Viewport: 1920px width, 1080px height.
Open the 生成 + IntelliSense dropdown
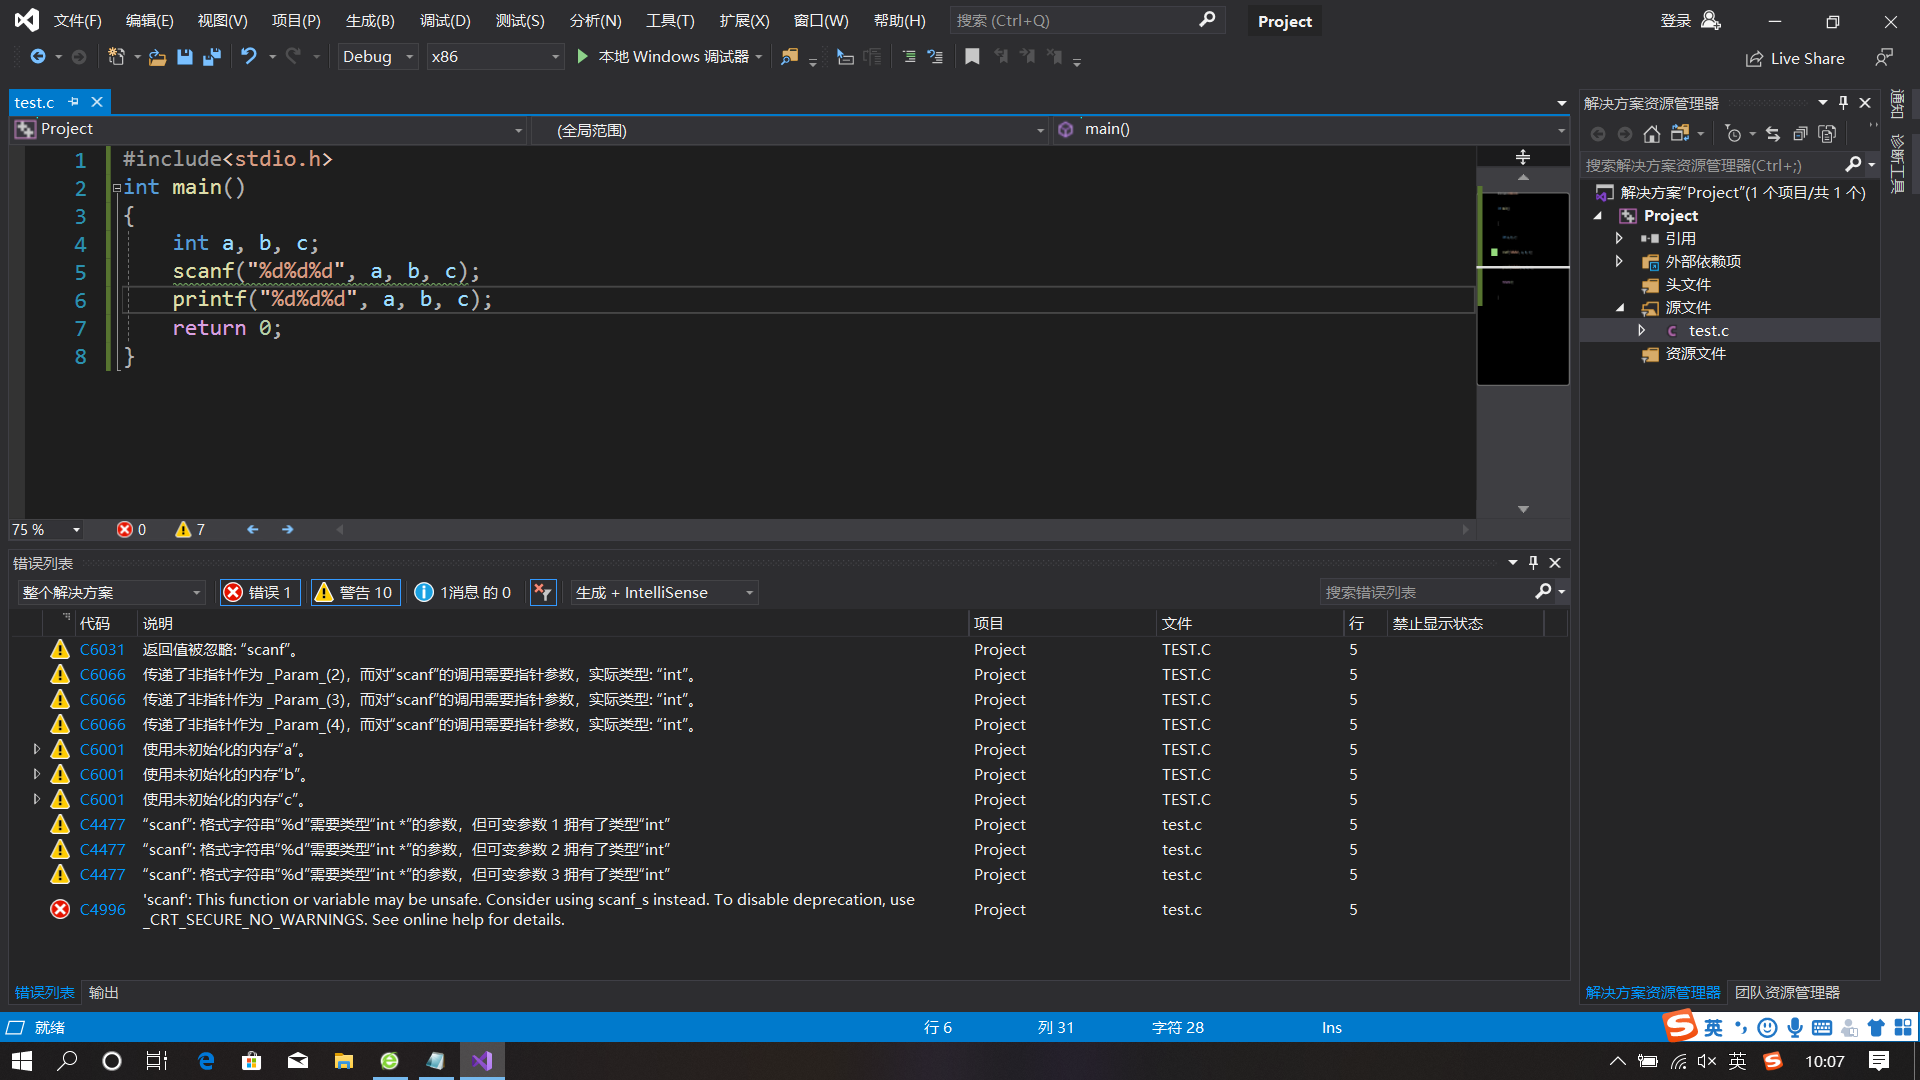click(x=664, y=593)
